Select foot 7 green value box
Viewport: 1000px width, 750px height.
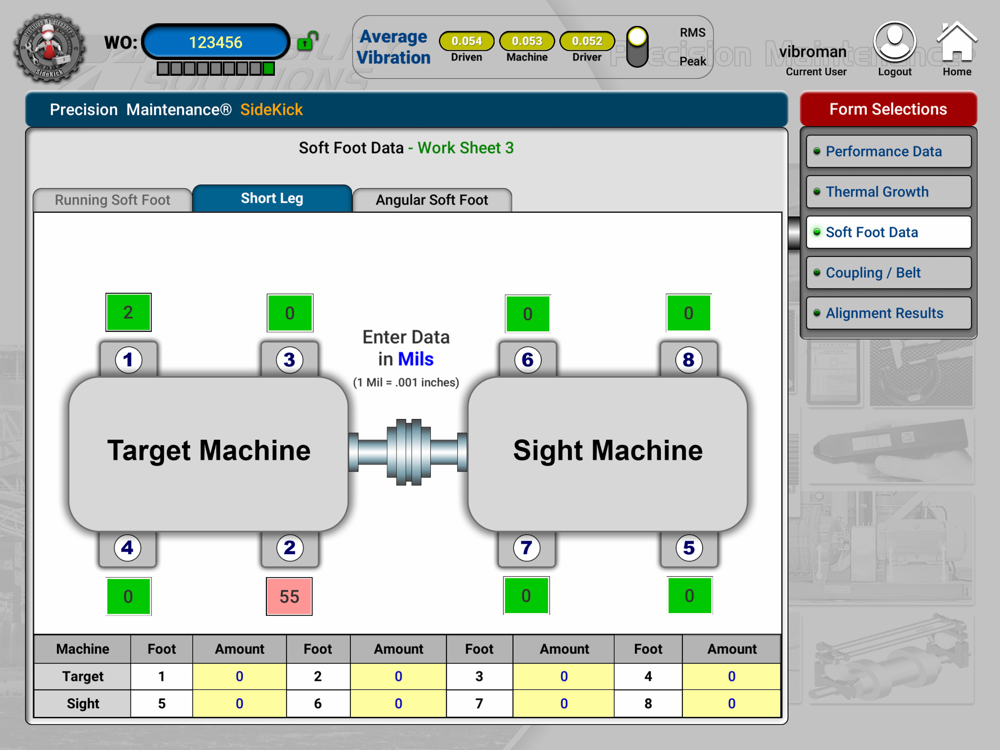(x=526, y=596)
